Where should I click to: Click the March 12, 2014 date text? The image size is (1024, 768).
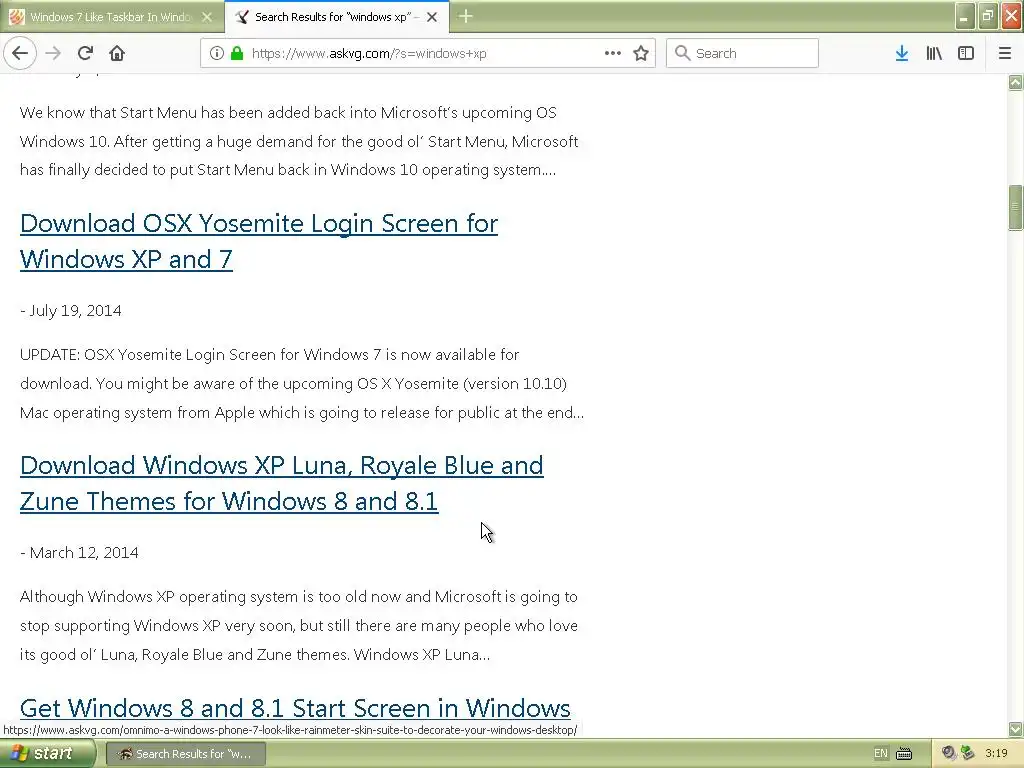[84, 552]
